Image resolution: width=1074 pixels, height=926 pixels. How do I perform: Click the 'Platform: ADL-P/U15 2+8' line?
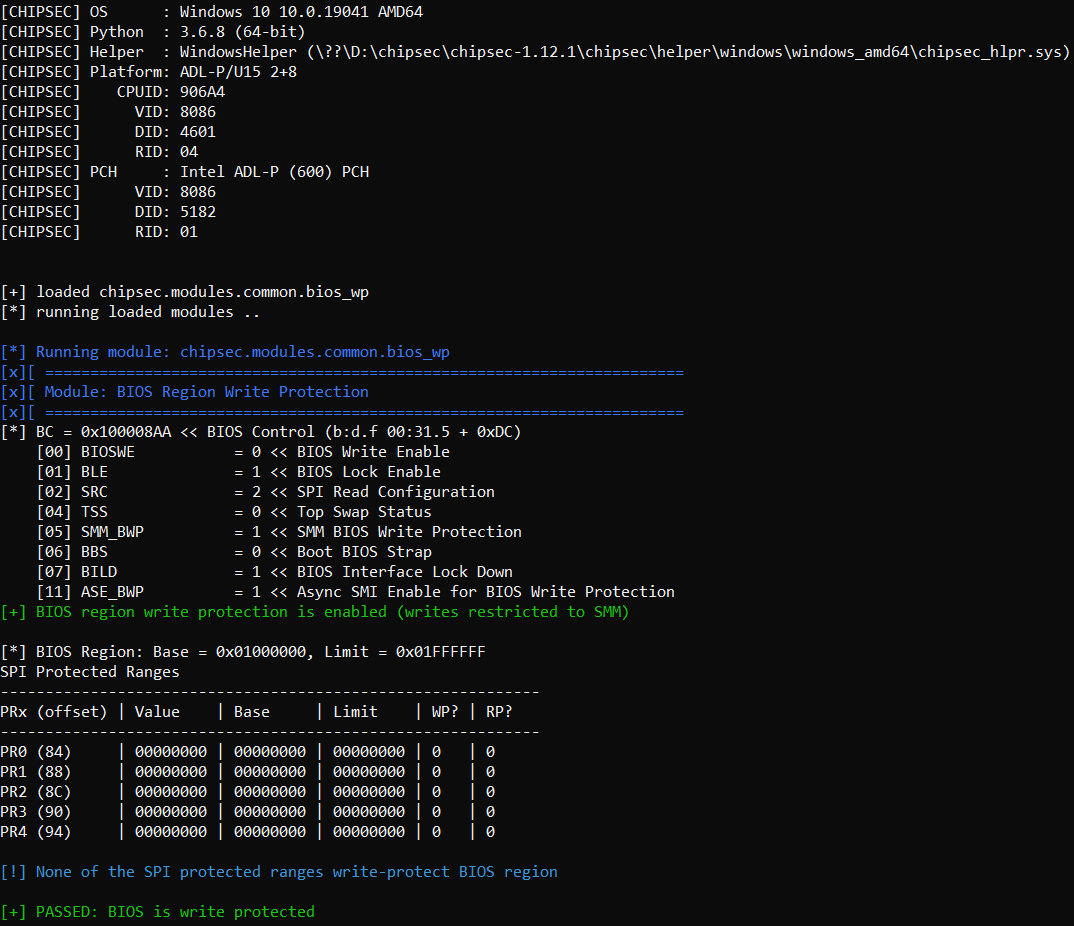click(149, 72)
